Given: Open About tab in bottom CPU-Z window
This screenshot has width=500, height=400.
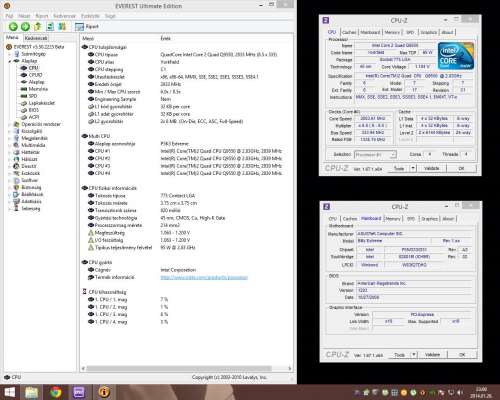Looking at the screenshot, I should (x=448, y=219).
